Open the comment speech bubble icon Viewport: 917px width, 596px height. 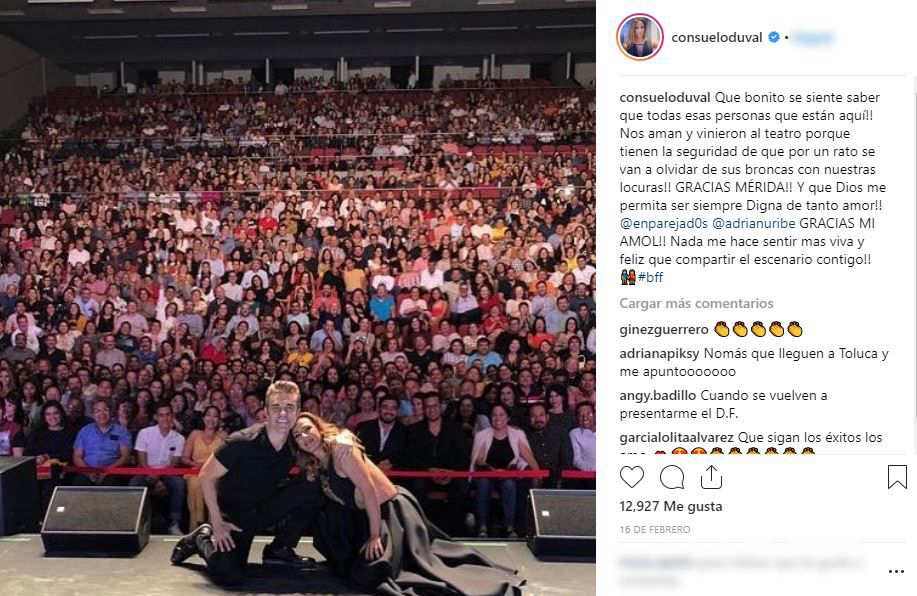point(672,477)
